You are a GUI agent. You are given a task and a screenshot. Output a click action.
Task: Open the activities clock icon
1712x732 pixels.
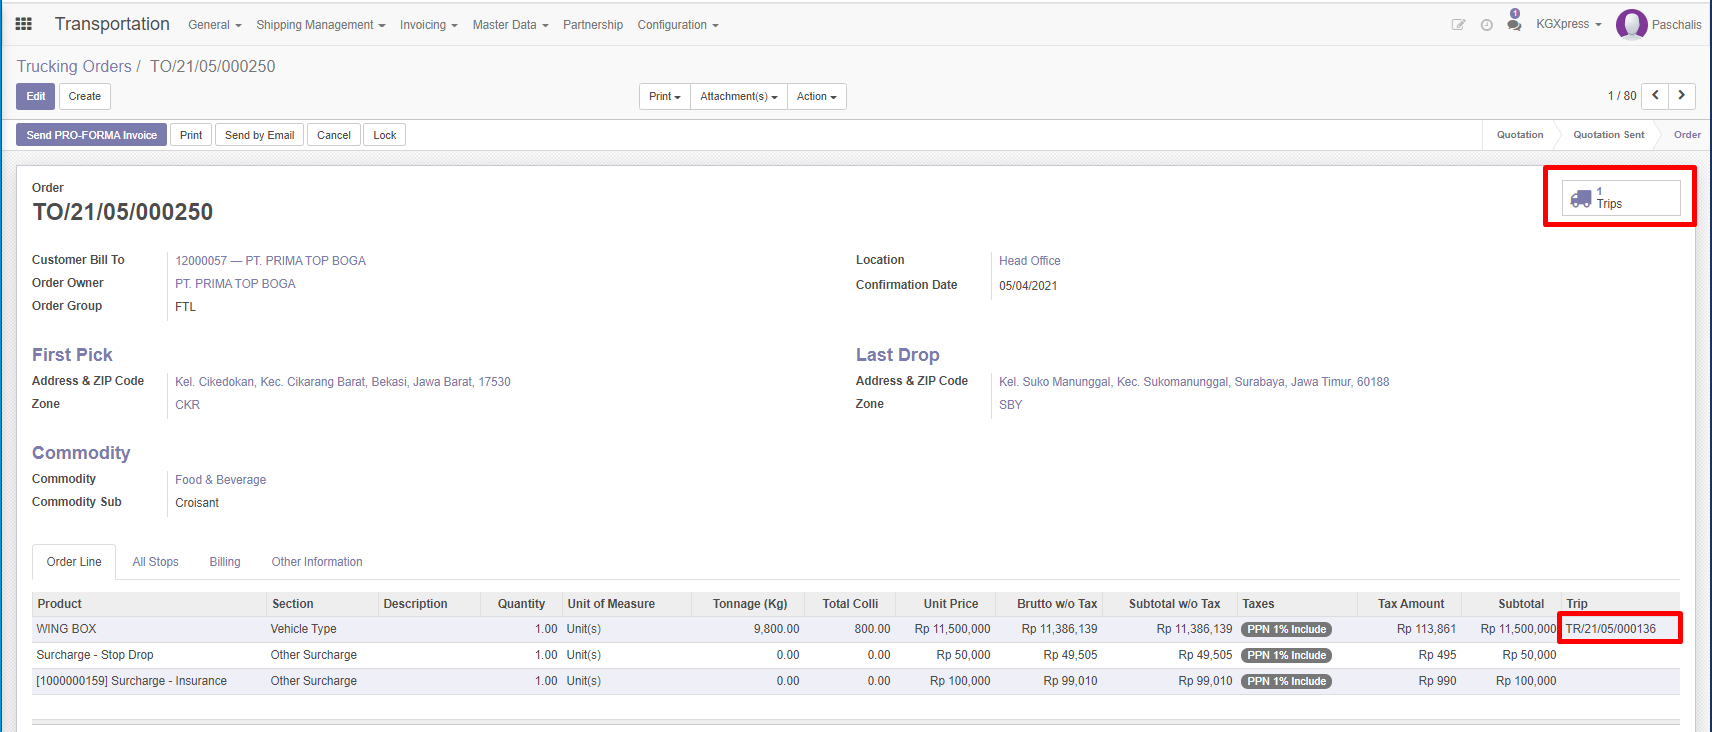1487,25
